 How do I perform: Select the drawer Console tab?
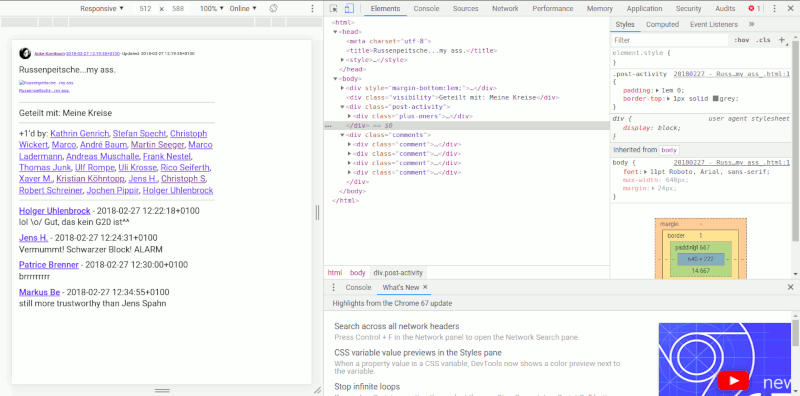click(x=358, y=287)
